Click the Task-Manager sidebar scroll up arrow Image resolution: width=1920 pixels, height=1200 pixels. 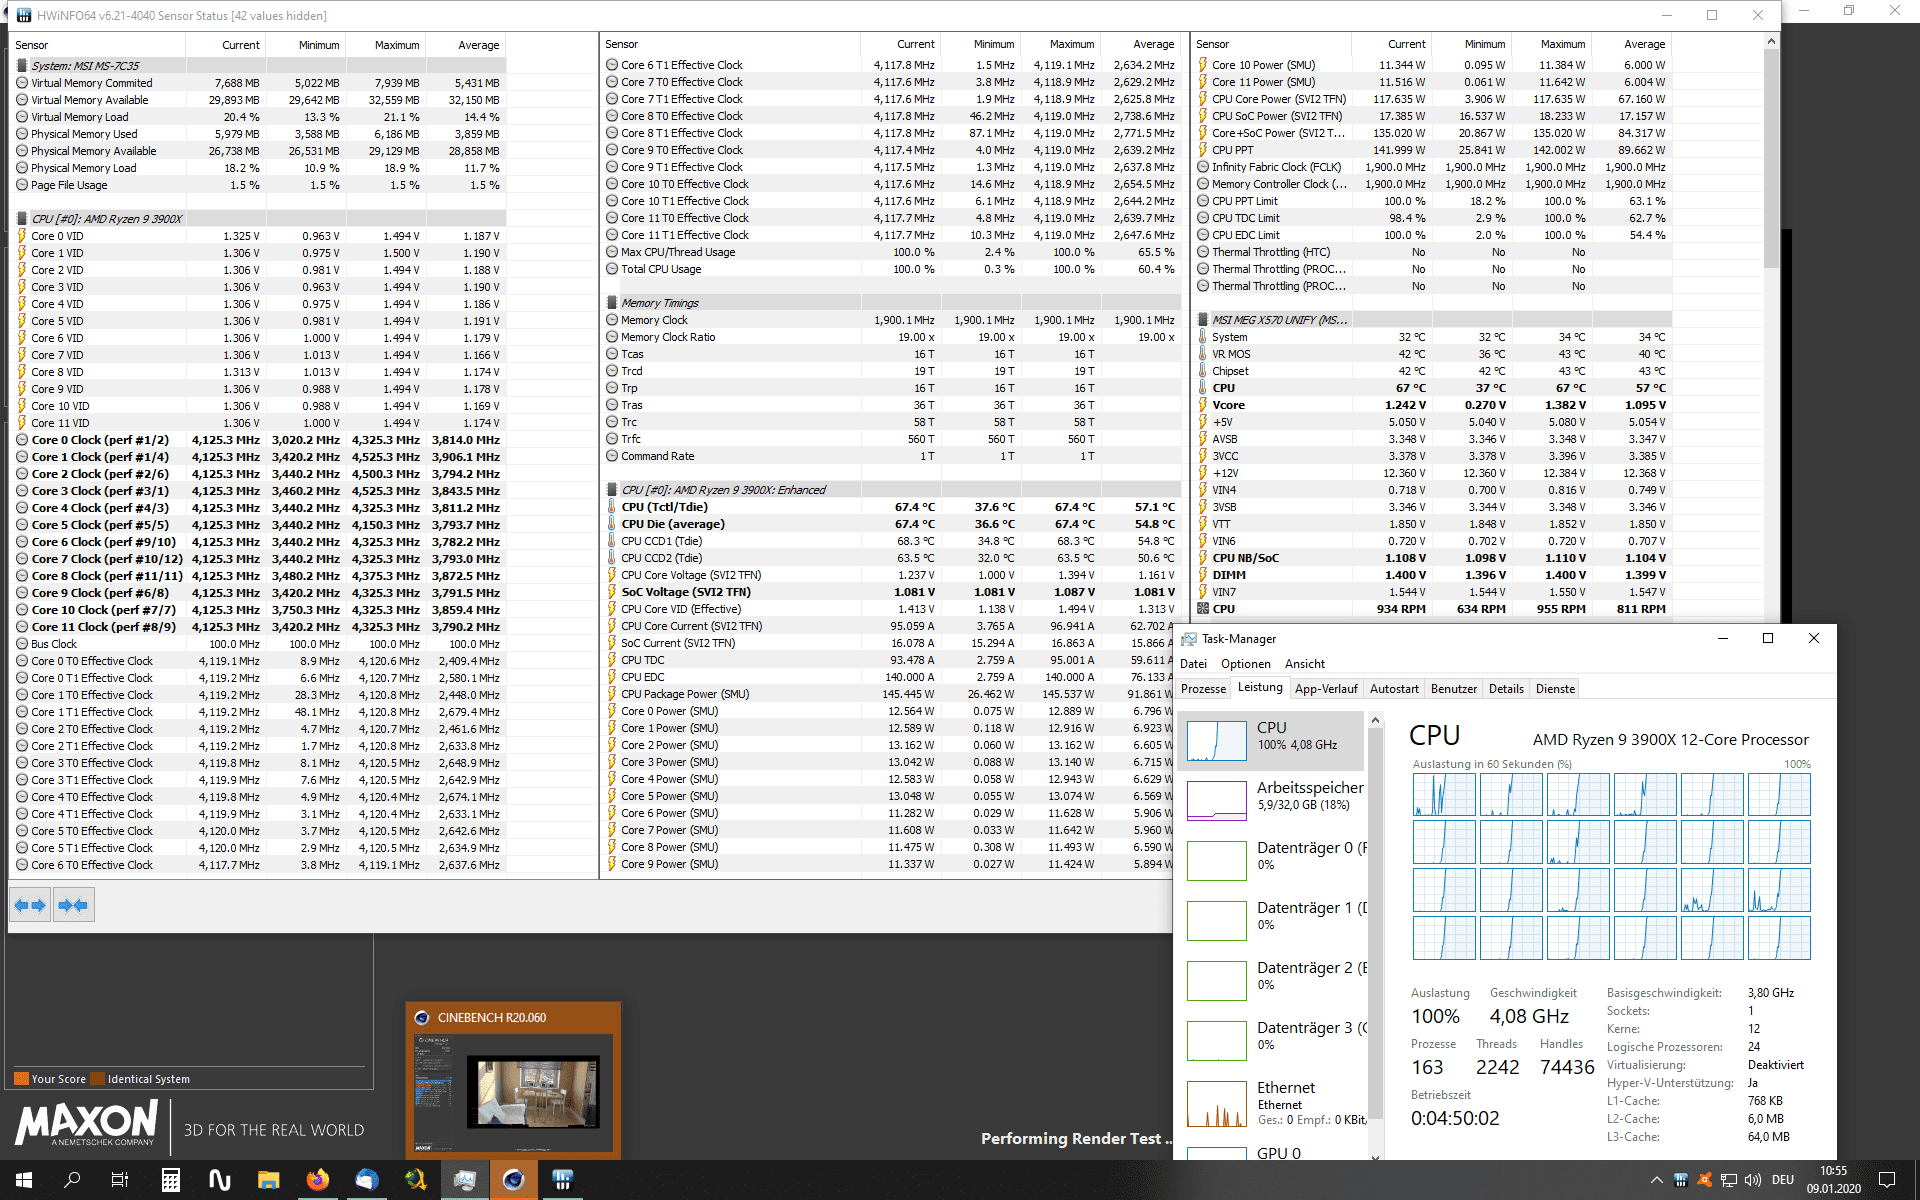pyautogui.click(x=1375, y=720)
